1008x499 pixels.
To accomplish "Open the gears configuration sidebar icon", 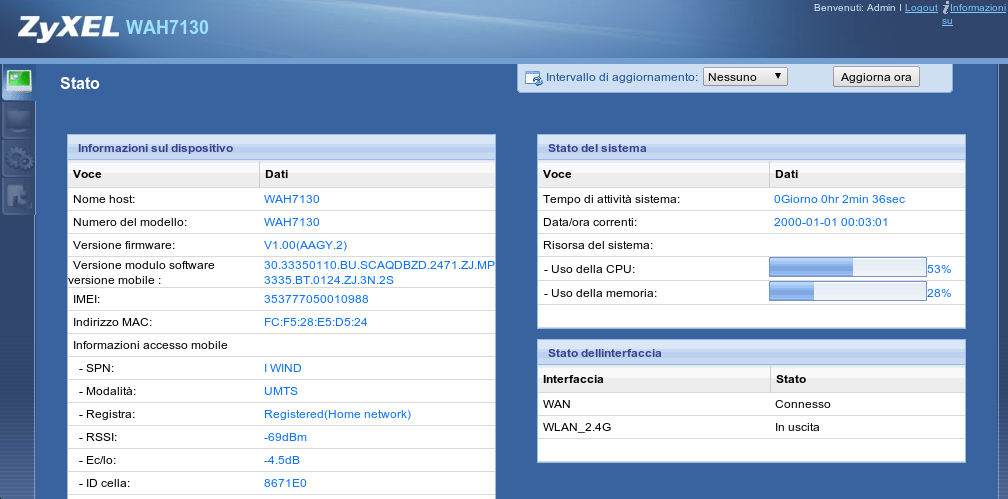I will click(x=19, y=158).
